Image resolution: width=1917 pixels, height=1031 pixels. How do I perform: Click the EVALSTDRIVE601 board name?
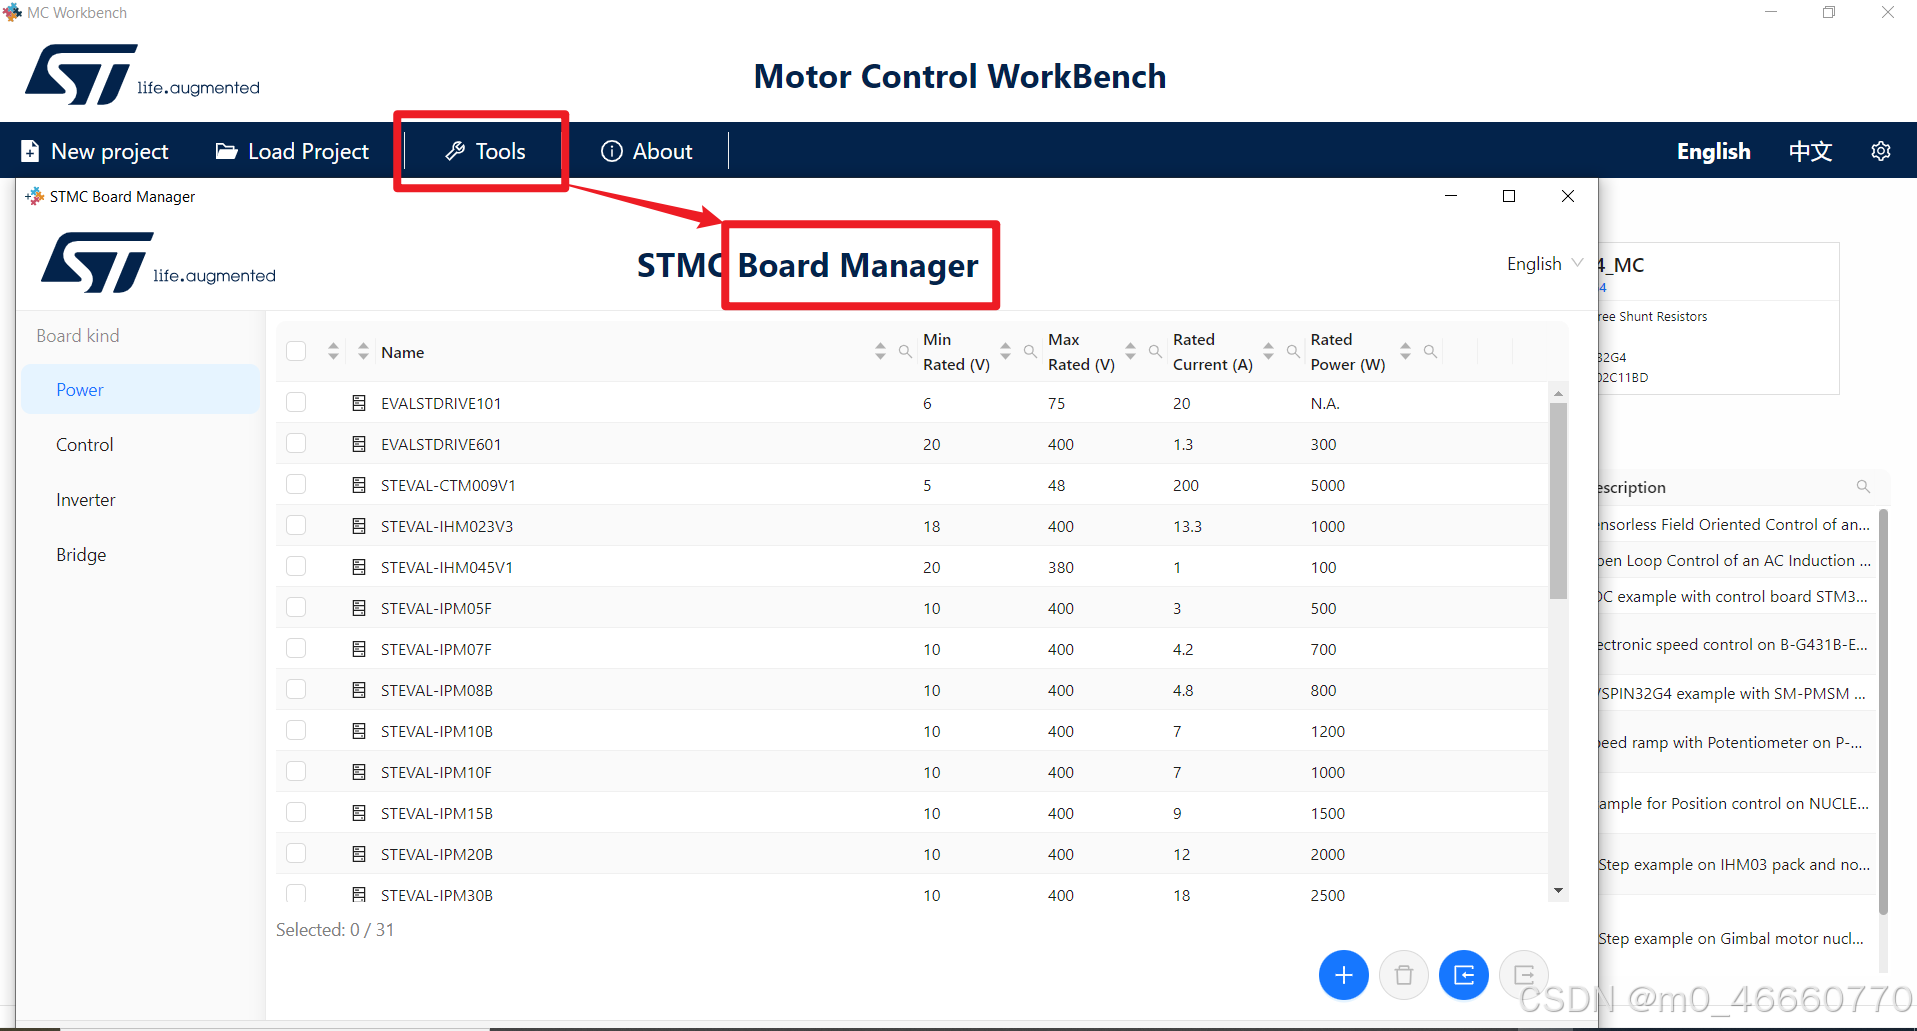tap(441, 444)
